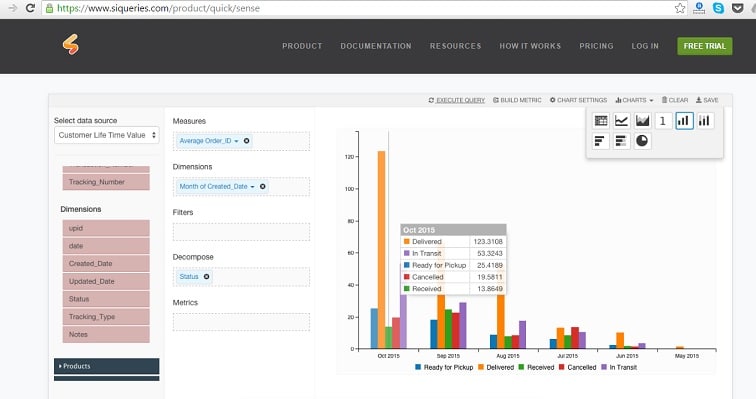This screenshot has height=399, width=756.
Task: Open Chart Settings
Action: click(x=578, y=100)
